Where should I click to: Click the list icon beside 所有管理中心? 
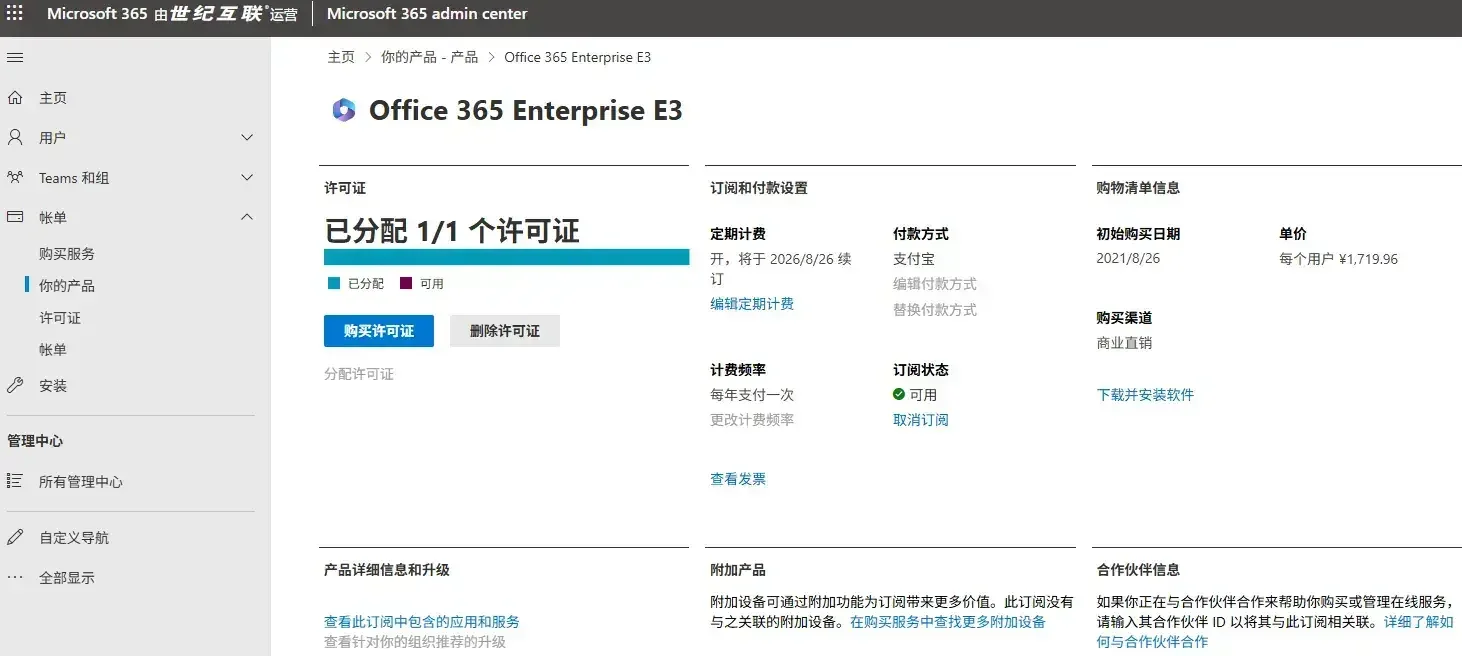pyautogui.click(x=15, y=481)
